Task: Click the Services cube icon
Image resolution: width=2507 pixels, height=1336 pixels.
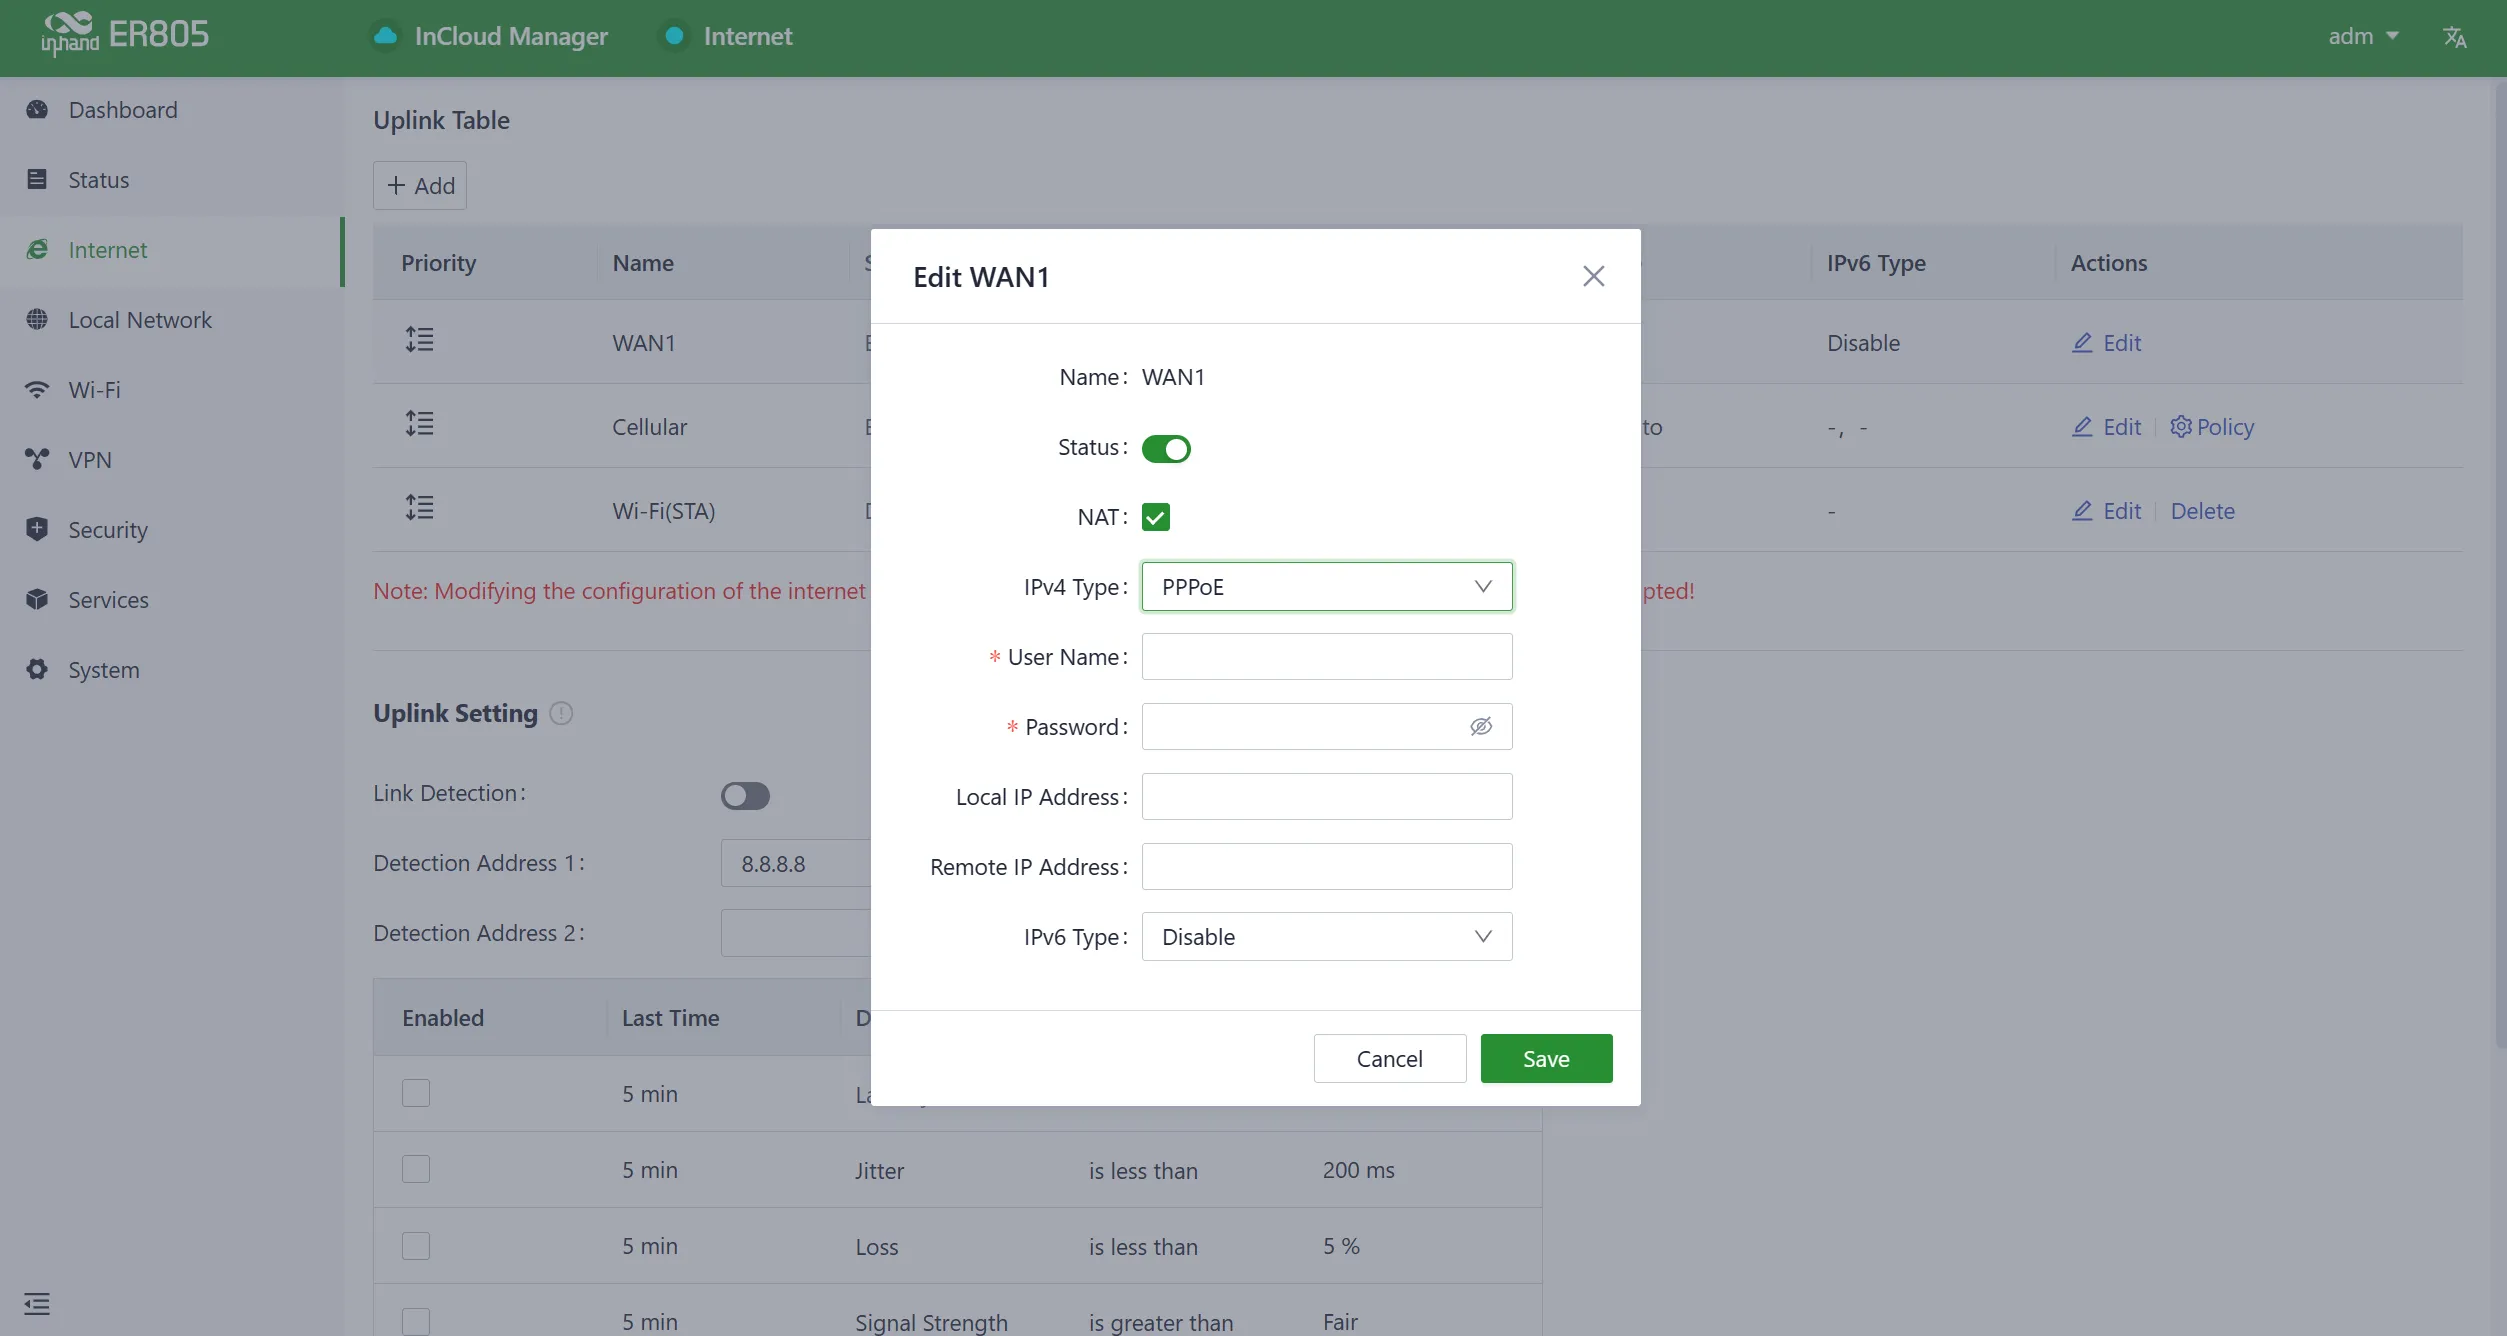Action: pos(37,600)
